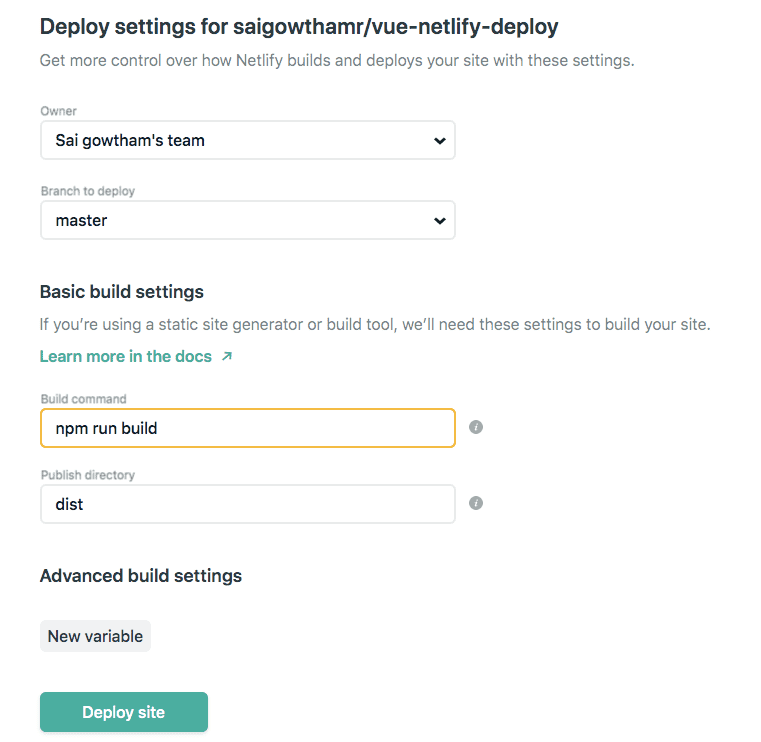Click the info icon beside Publish directory
This screenshot has width=761, height=742.
click(476, 503)
